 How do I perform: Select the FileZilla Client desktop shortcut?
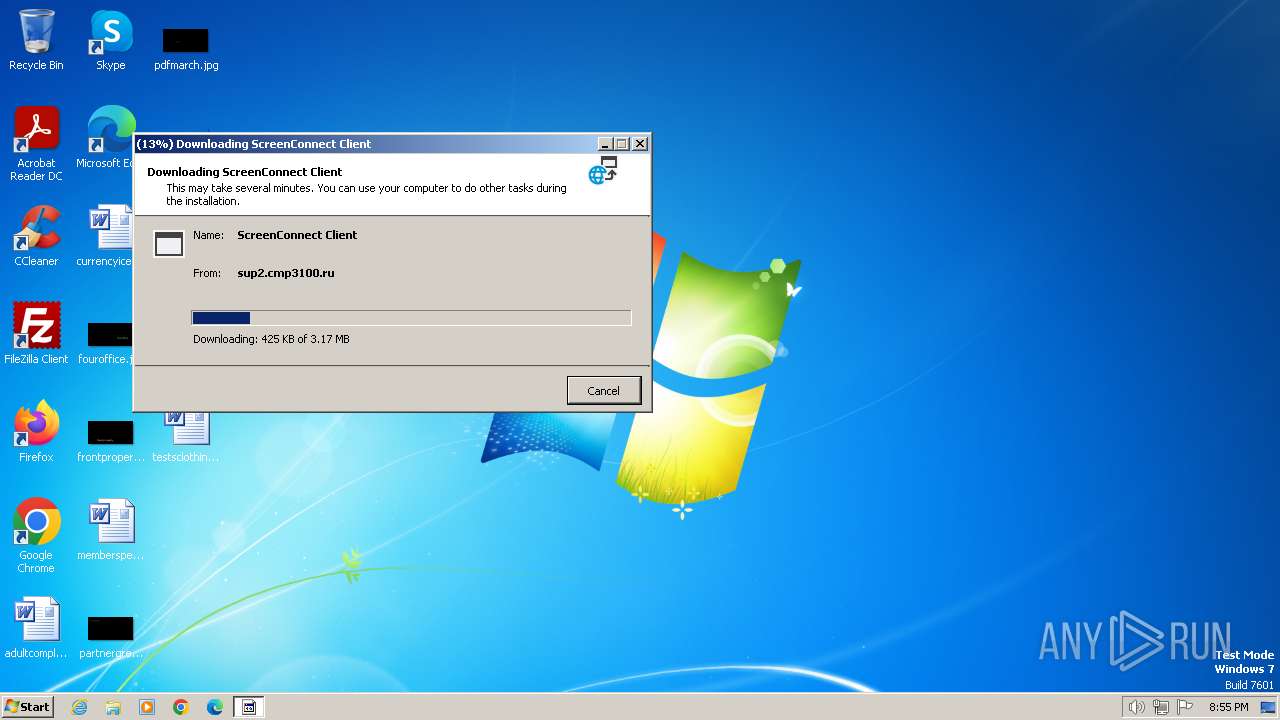[x=36, y=334]
